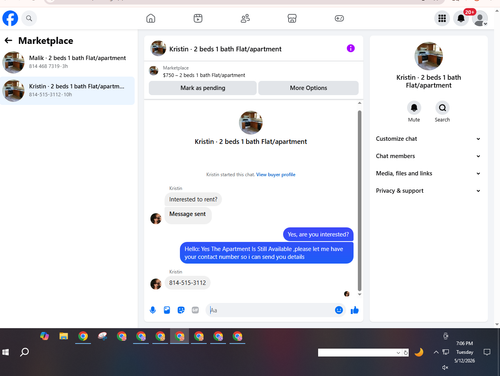The image size is (500, 376).
Task: Open Windows taskbar search
Action: point(24,352)
